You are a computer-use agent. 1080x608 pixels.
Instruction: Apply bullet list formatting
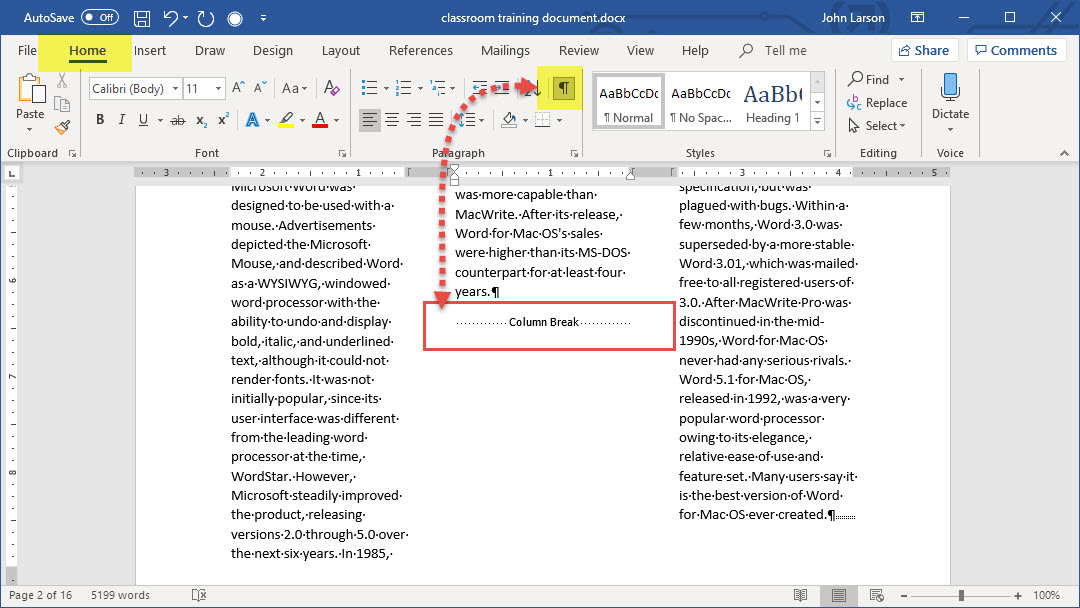[x=369, y=89]
